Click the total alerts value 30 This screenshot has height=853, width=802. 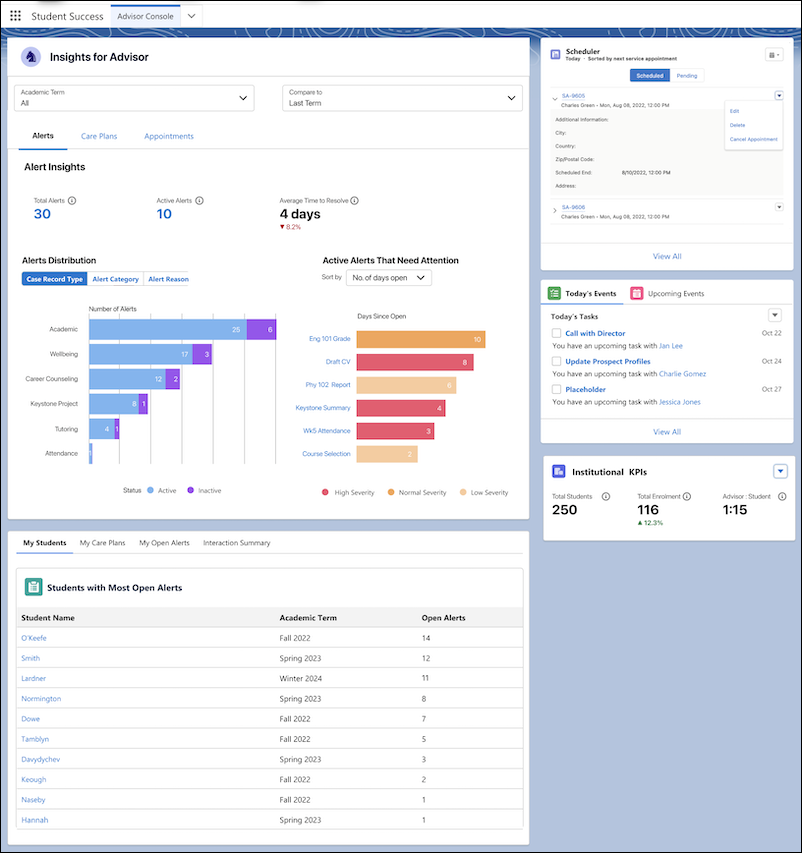coord(42,214)
